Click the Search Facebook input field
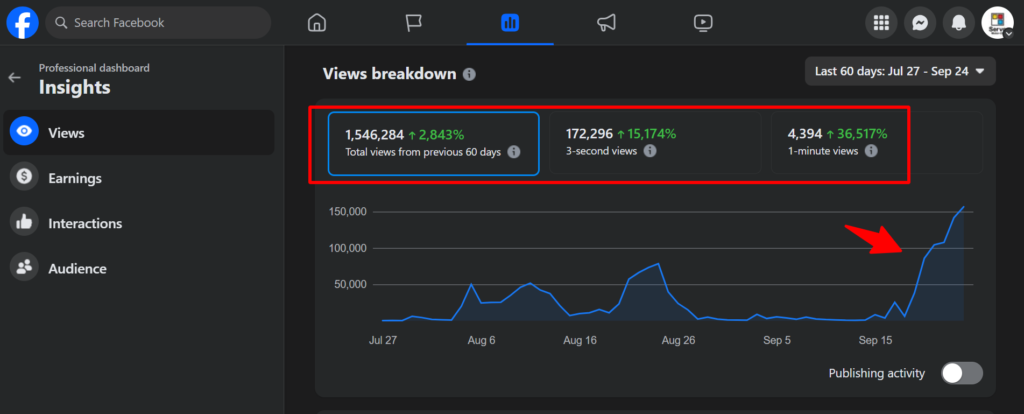 tap(160, 22)
